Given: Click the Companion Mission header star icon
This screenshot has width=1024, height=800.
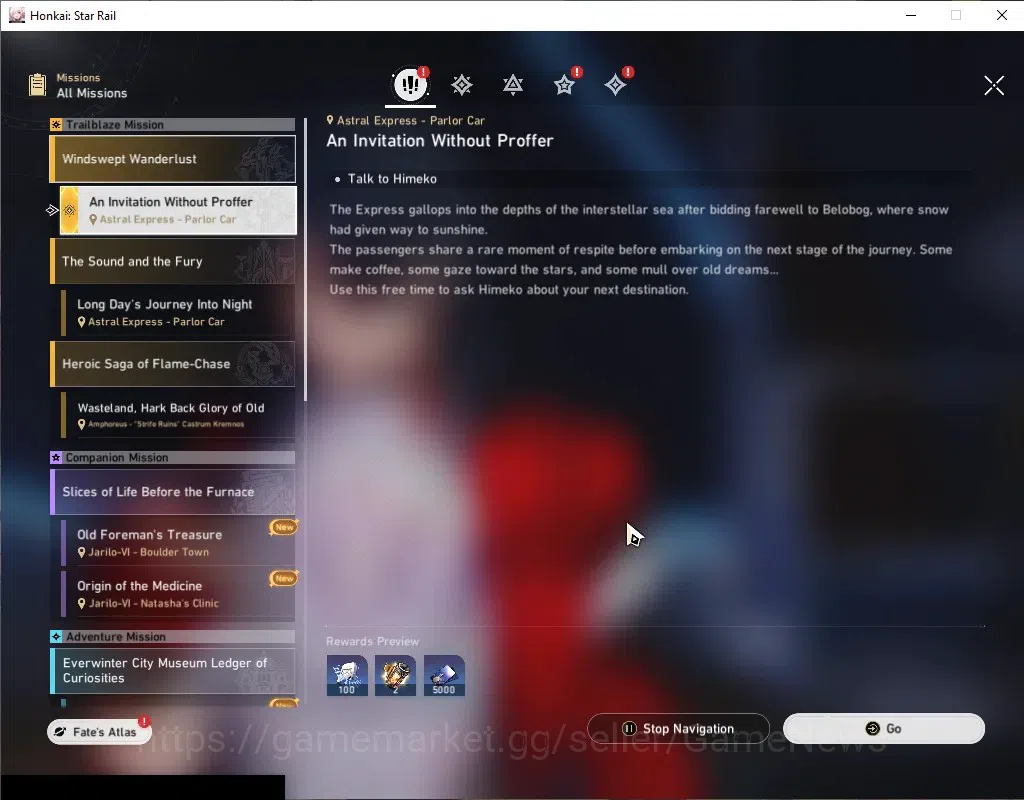Looking at the screenshot, I should (56, 458).
